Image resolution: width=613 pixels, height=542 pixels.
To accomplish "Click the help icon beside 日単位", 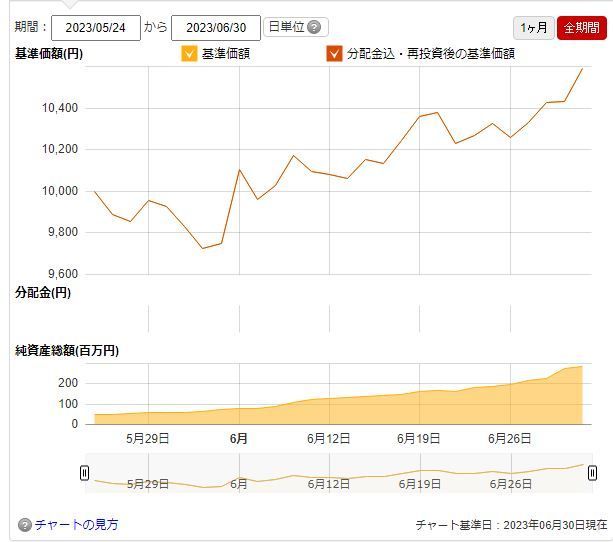I will click(315, 28).
